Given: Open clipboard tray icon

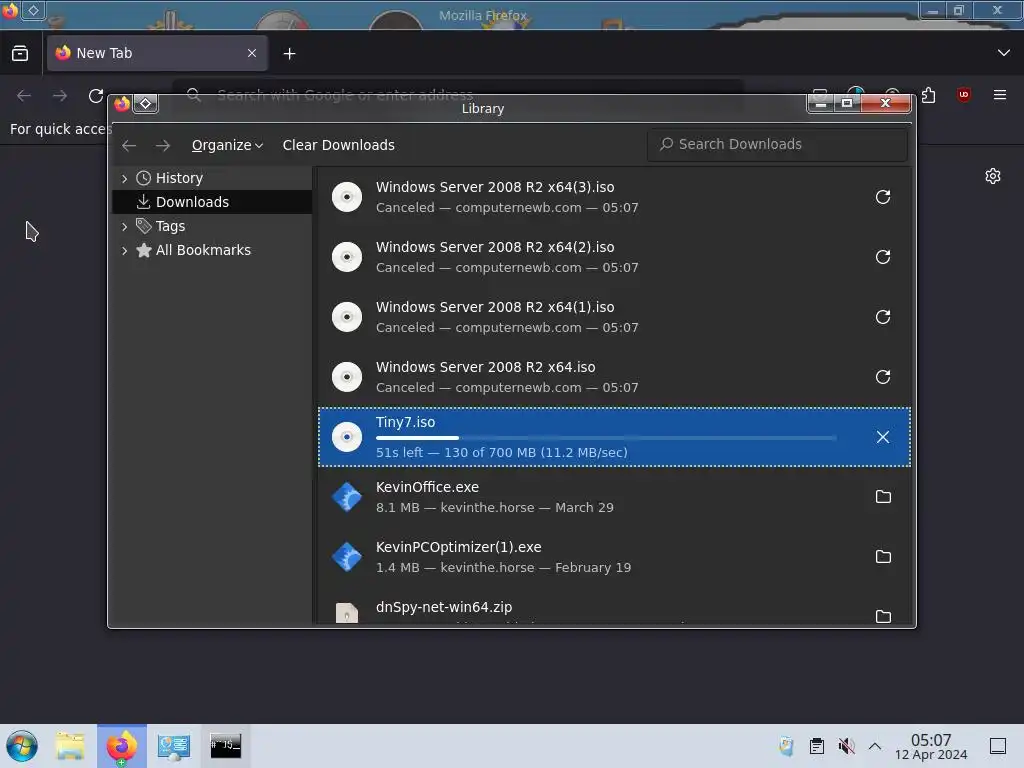Looking at the screenshot, I should [x=816, y=746].
